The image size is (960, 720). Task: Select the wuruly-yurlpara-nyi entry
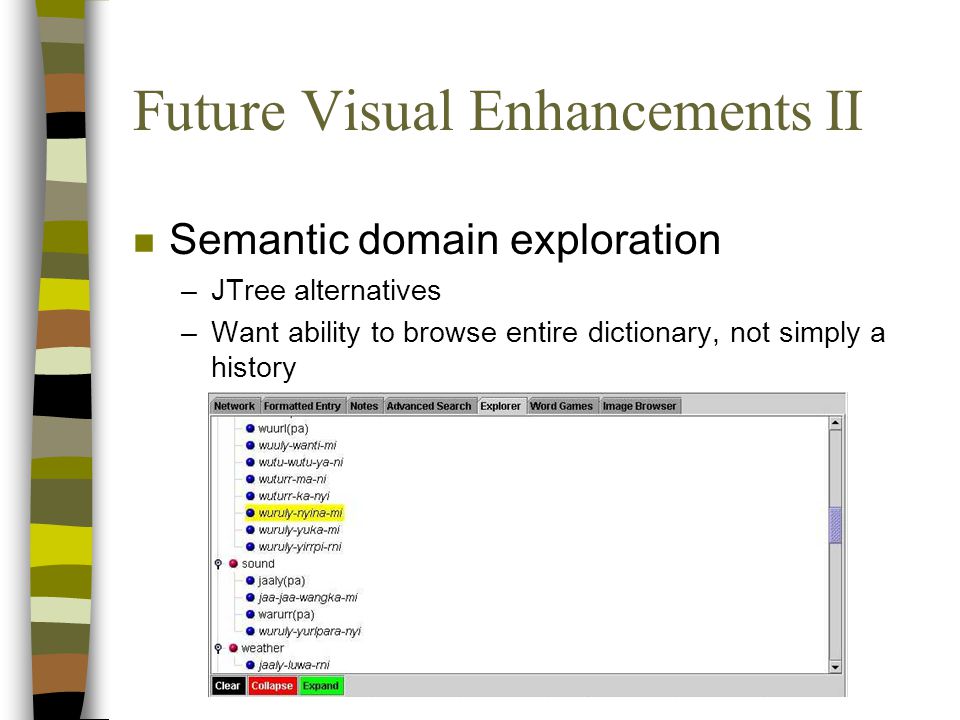310,631
